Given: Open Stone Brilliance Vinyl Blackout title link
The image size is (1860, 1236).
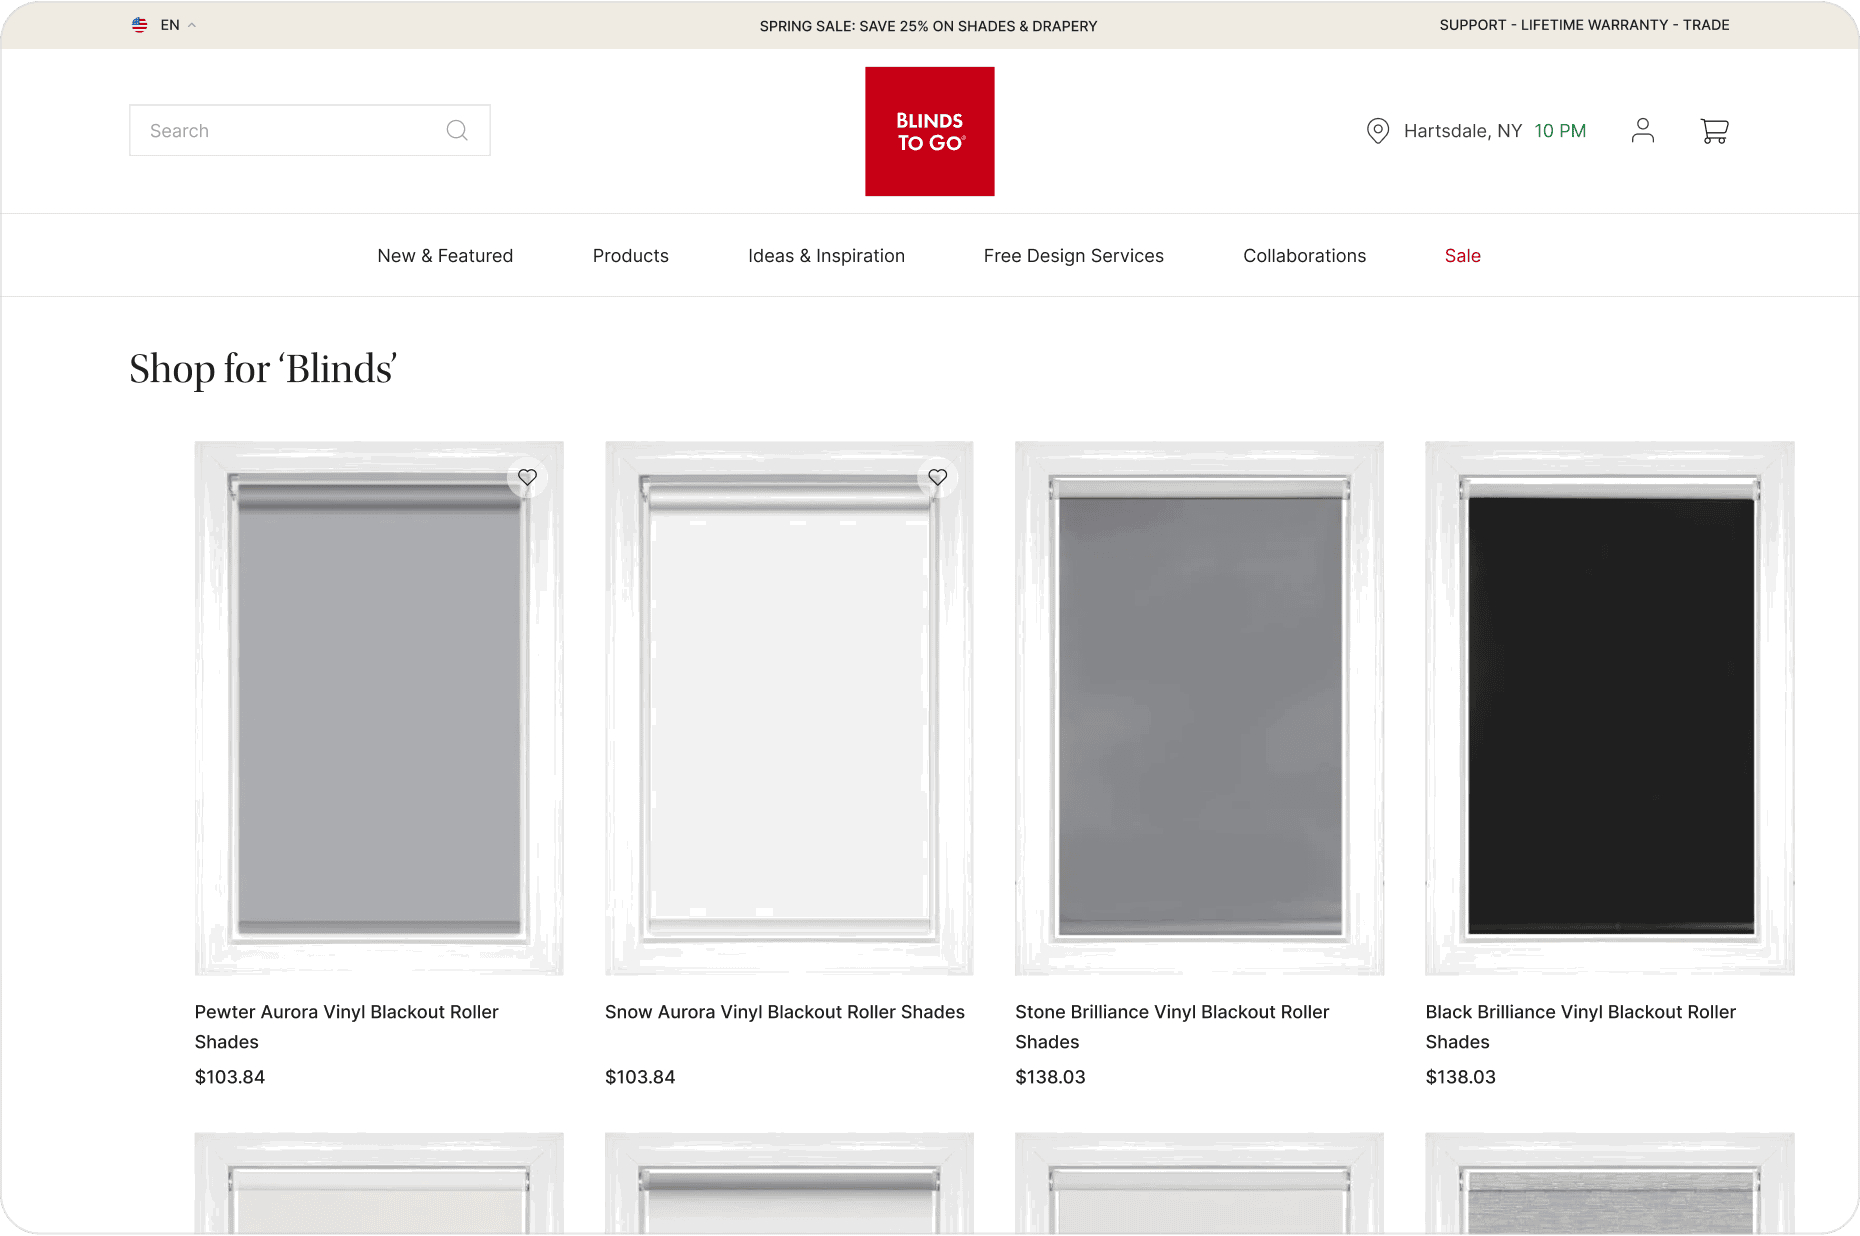Looking at the screenshot, I should coord(1171,1012).
